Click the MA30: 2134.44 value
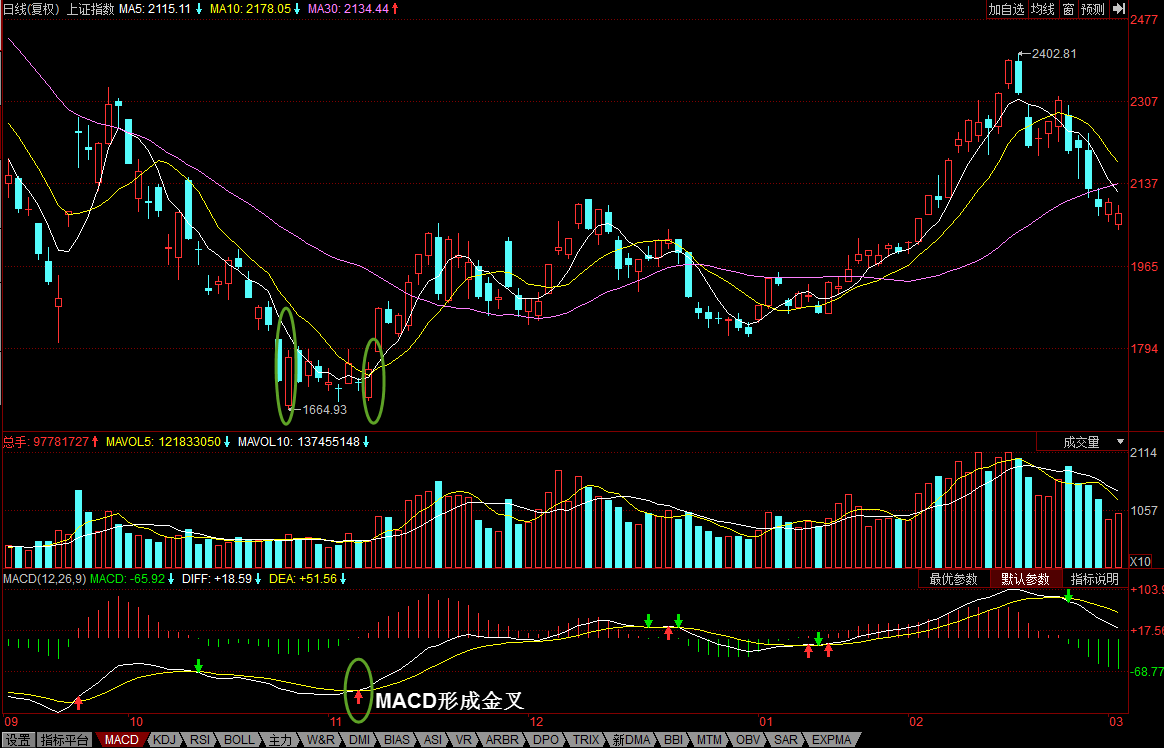Image resolution: width=1164 pixels, height=748 pixels. tap(348, 9)
